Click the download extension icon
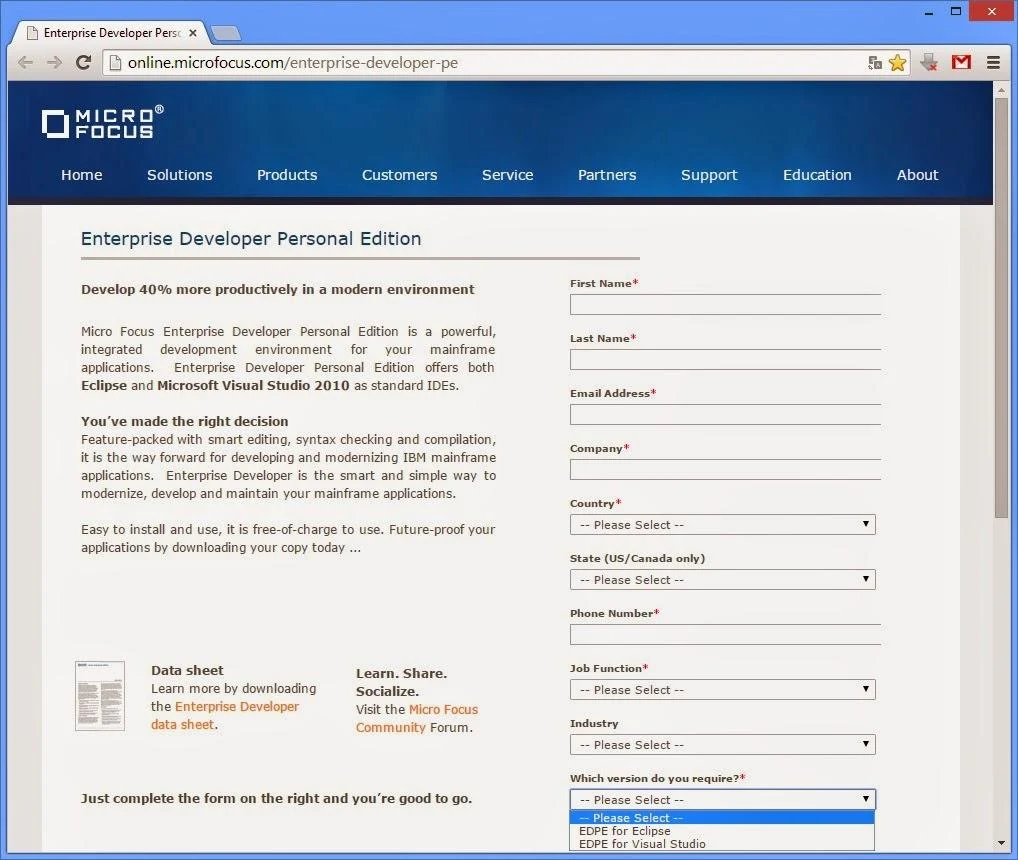The width and height of the screenshot is (1018, 860). point(929,62)
